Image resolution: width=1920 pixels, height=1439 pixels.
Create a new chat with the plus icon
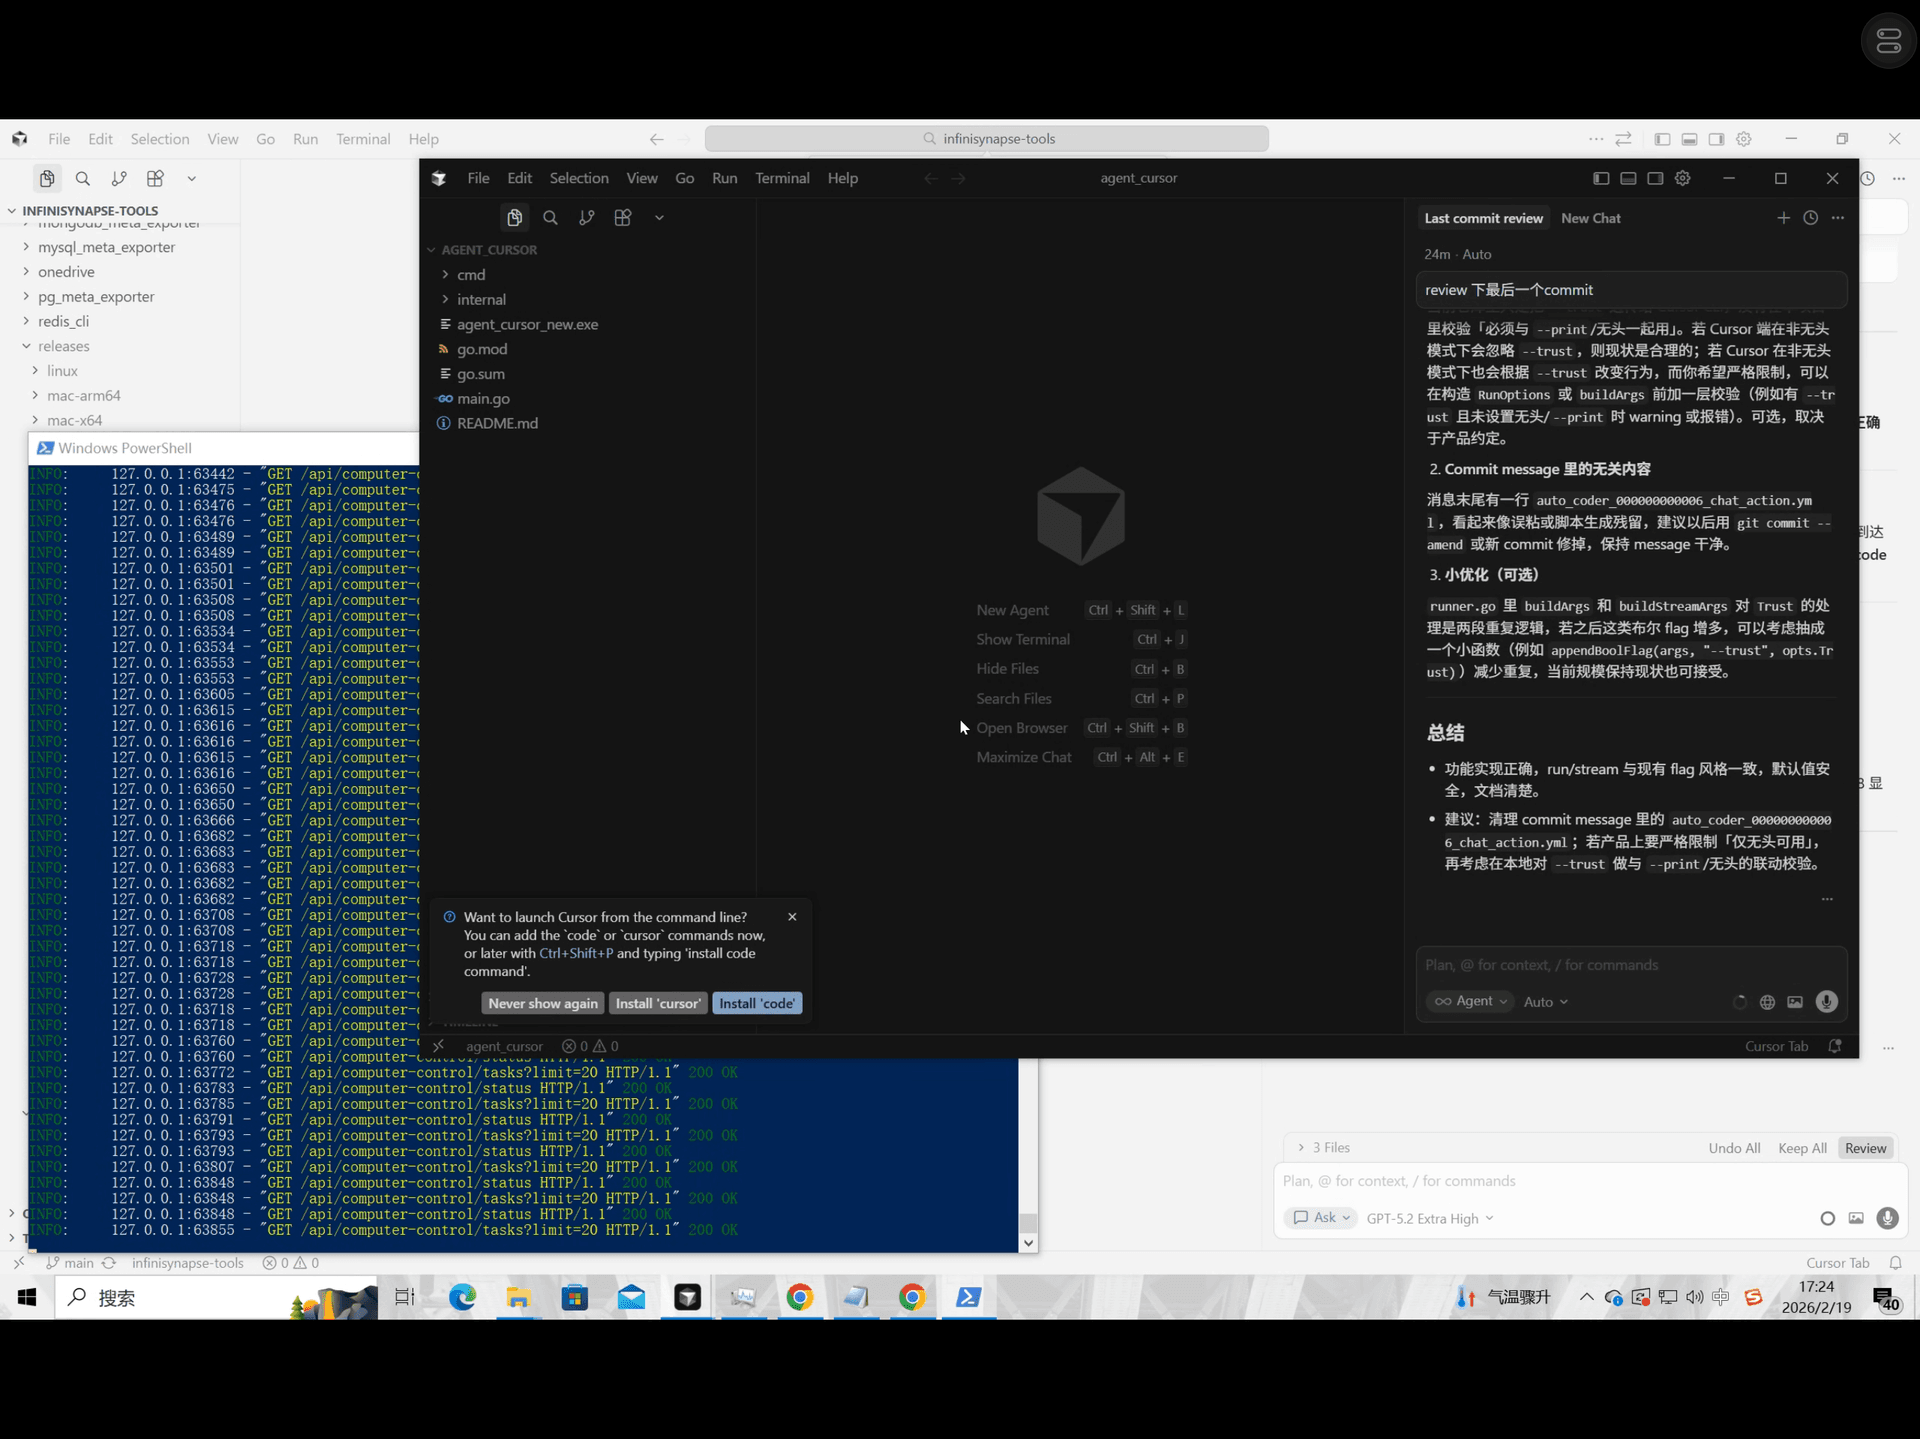point(1784,217)
